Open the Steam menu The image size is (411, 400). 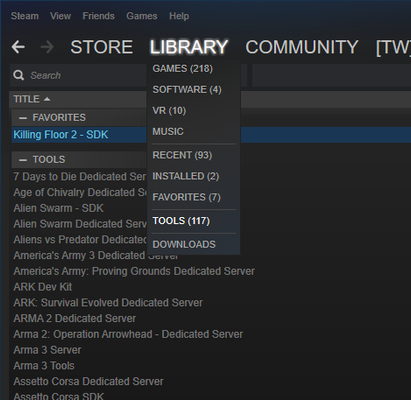25,16
